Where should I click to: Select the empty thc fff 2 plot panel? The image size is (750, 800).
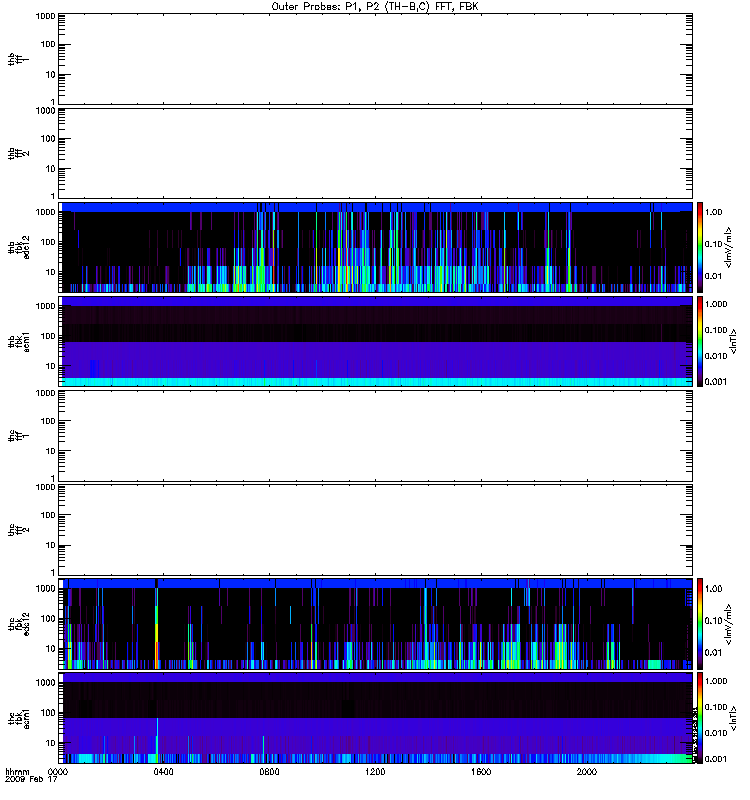[376, 530]
